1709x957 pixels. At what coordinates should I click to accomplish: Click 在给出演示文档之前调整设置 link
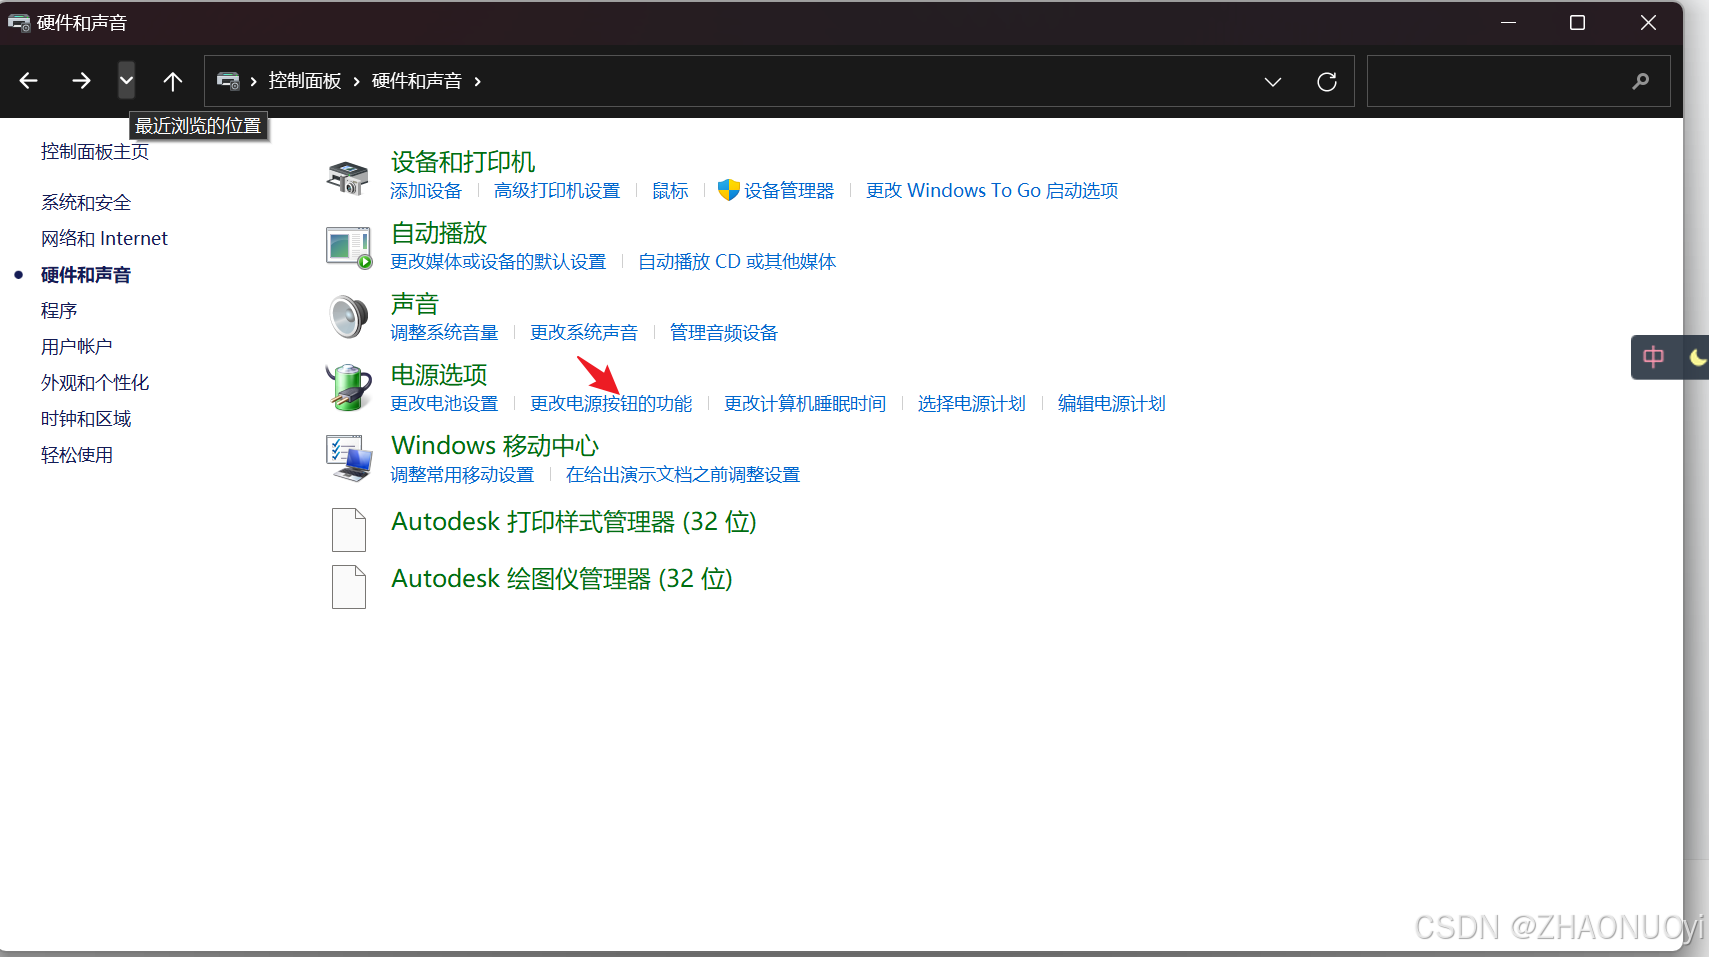click(683, 475)
